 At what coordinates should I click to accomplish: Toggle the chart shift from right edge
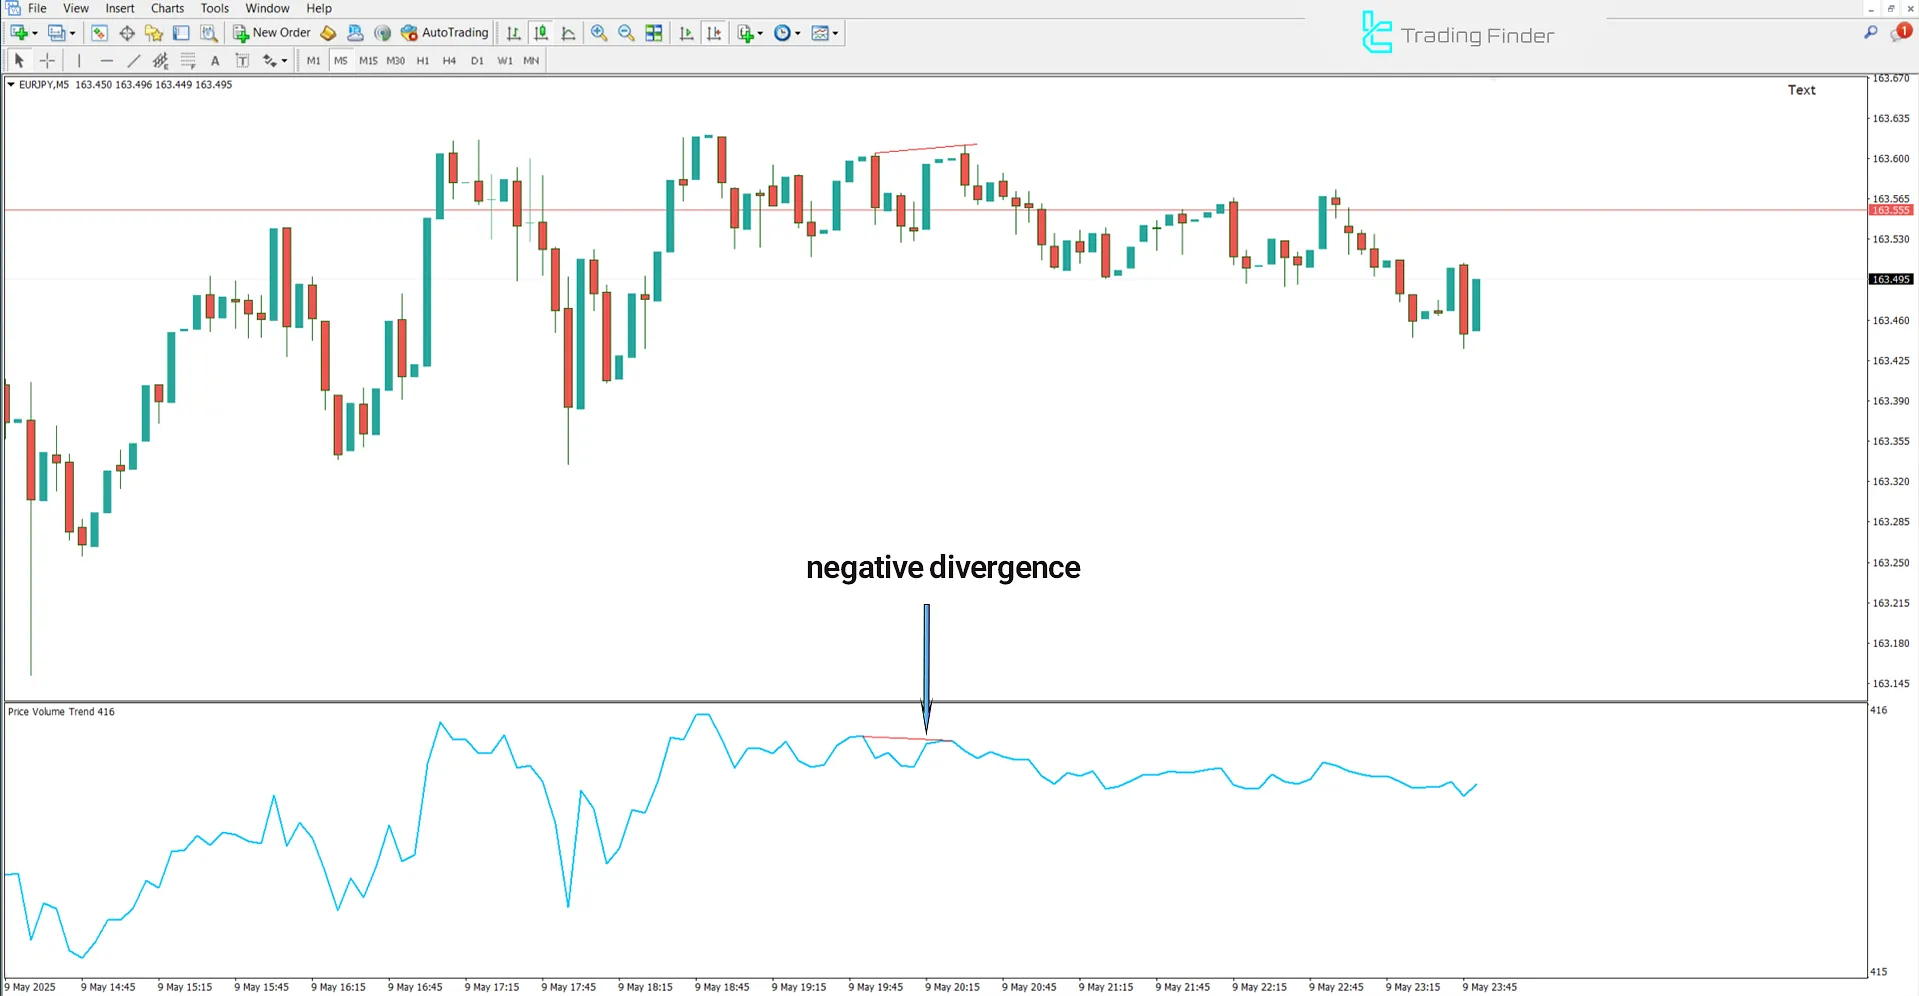click(x=714, y=33)
